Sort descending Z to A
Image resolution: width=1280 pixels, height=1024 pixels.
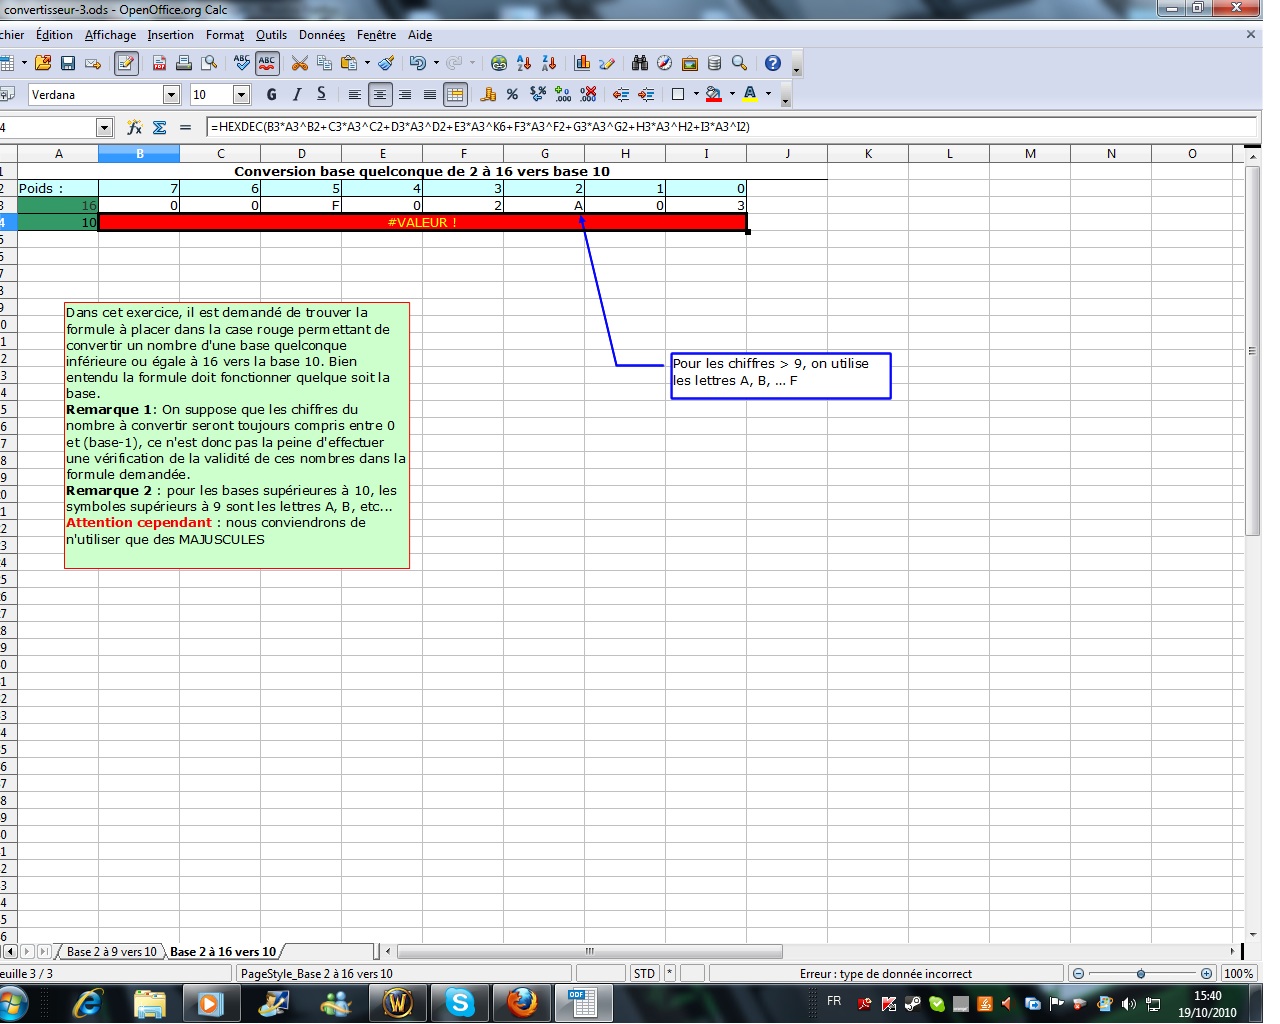click(x=549, y=63)
